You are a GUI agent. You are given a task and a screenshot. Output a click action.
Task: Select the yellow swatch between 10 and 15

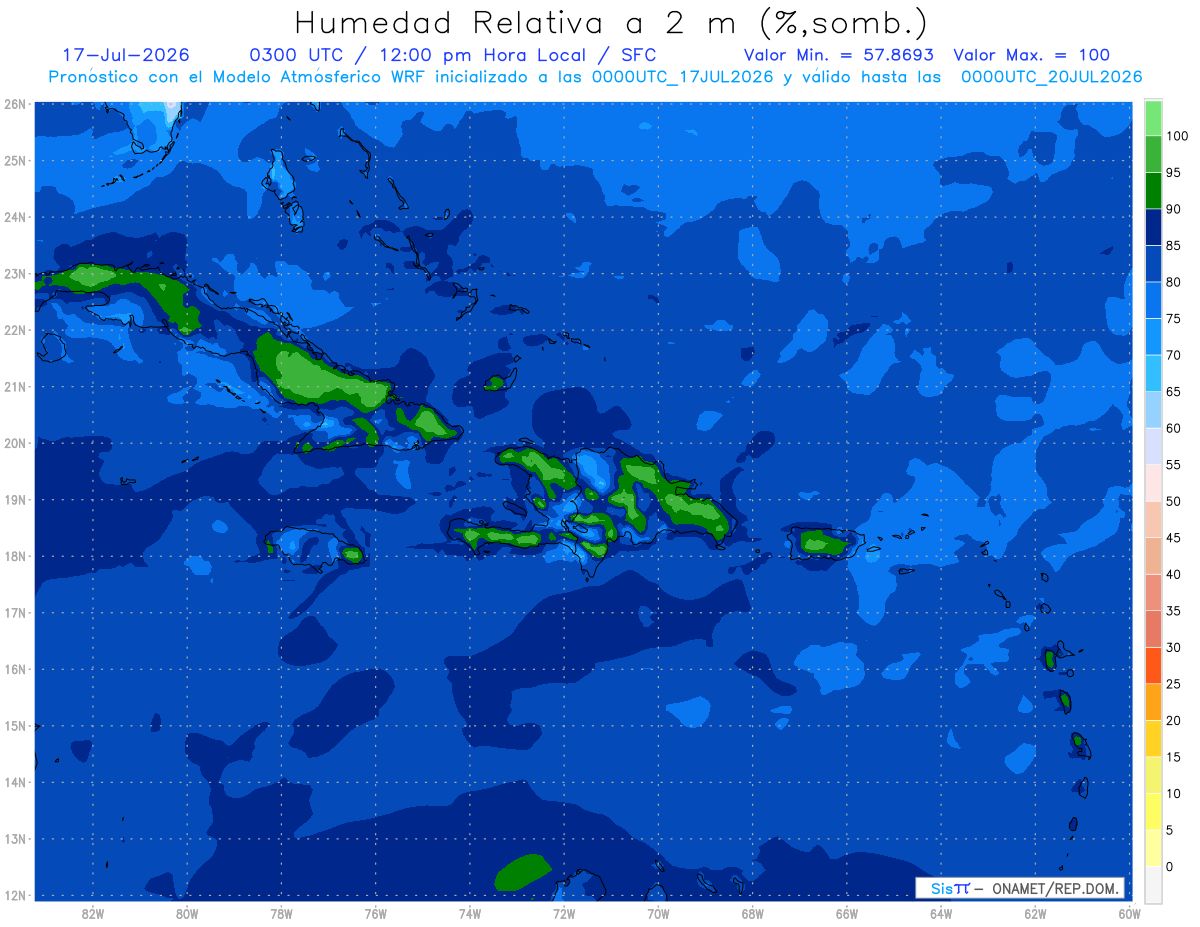1153,775
